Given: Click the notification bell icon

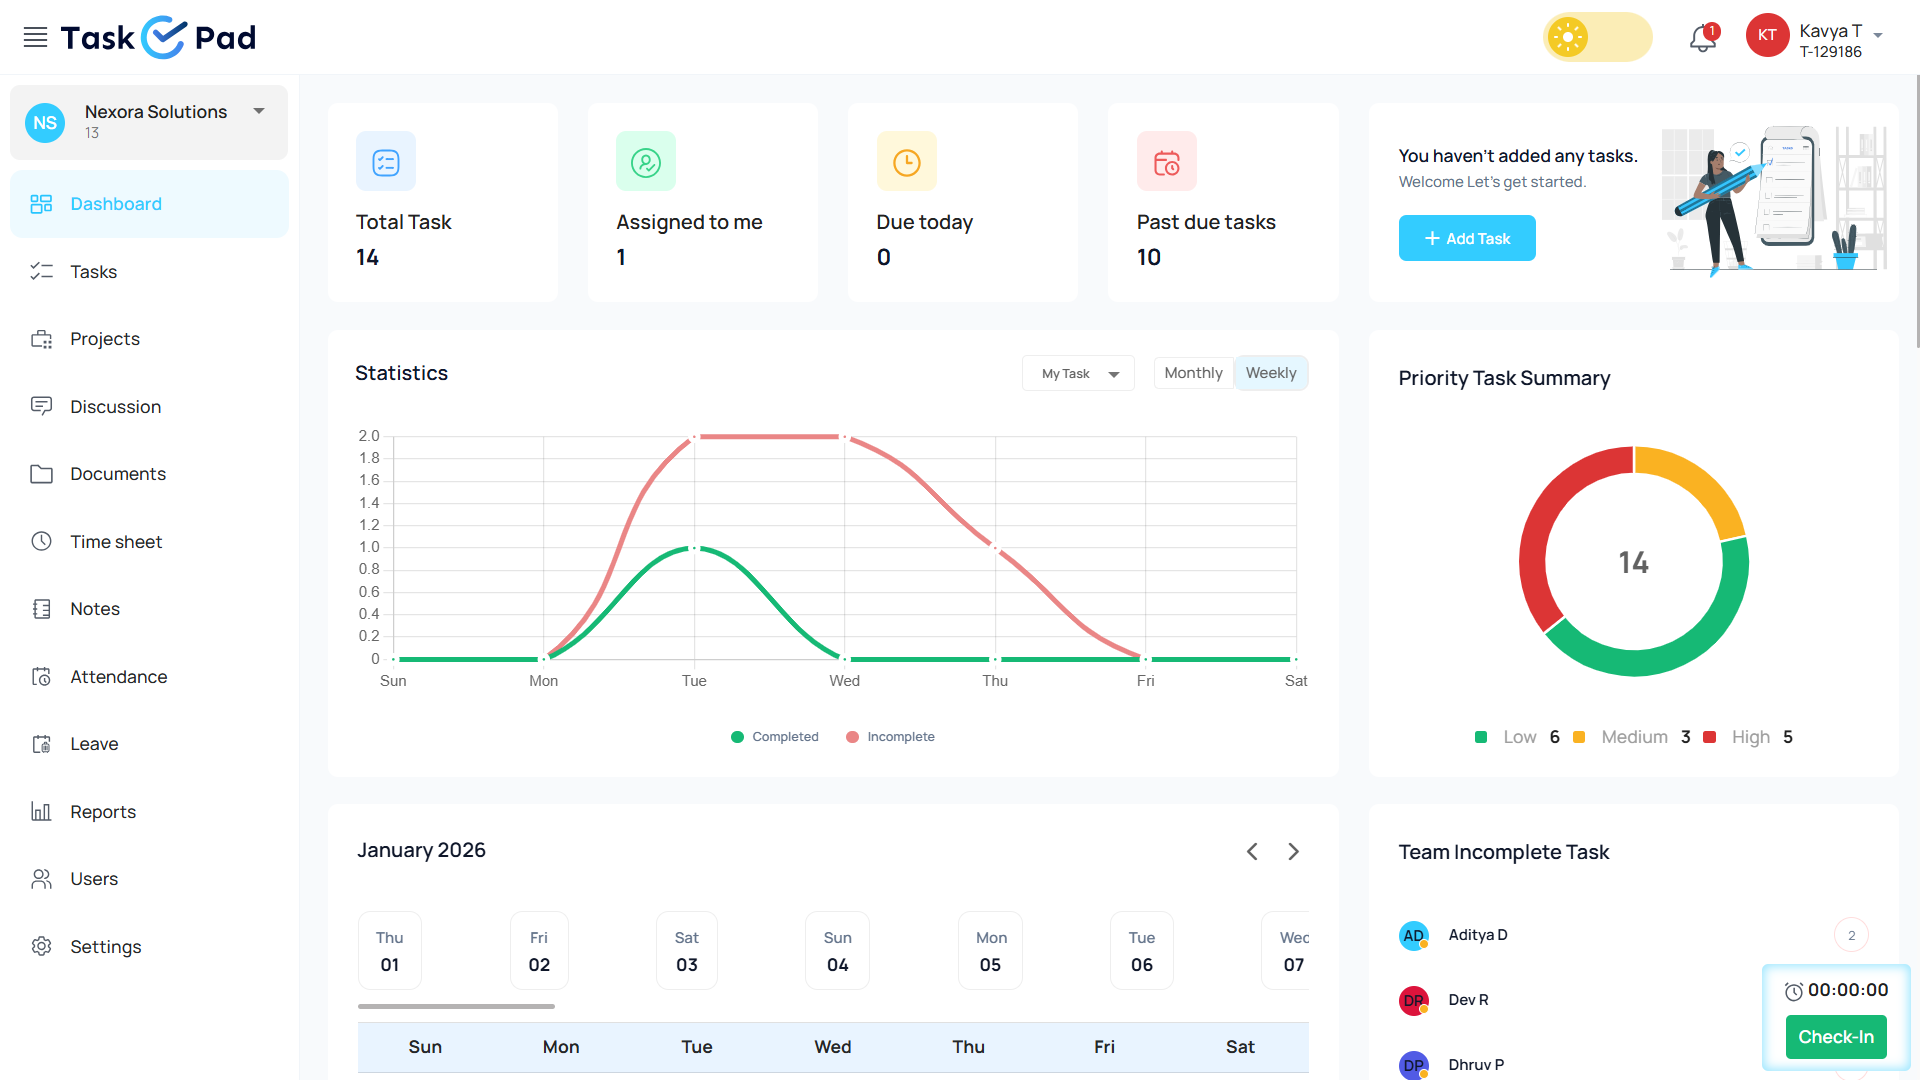Looking at the screenshot, I should [x=1702, y=38].
